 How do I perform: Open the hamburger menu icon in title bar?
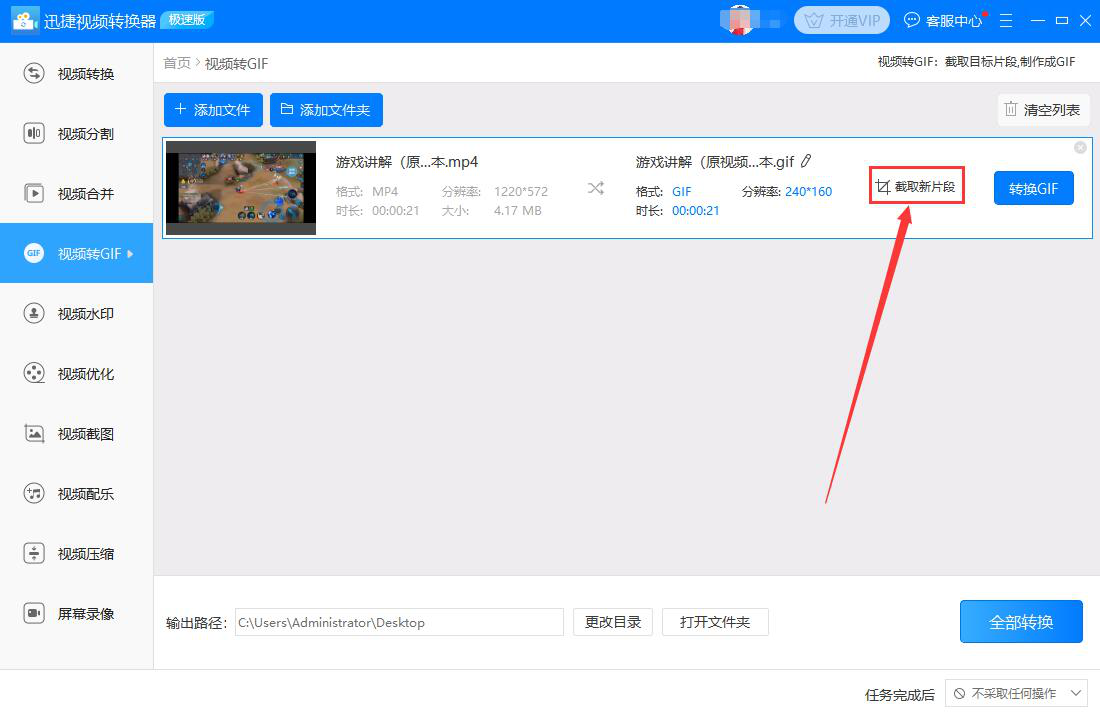tap(1006, 20)
